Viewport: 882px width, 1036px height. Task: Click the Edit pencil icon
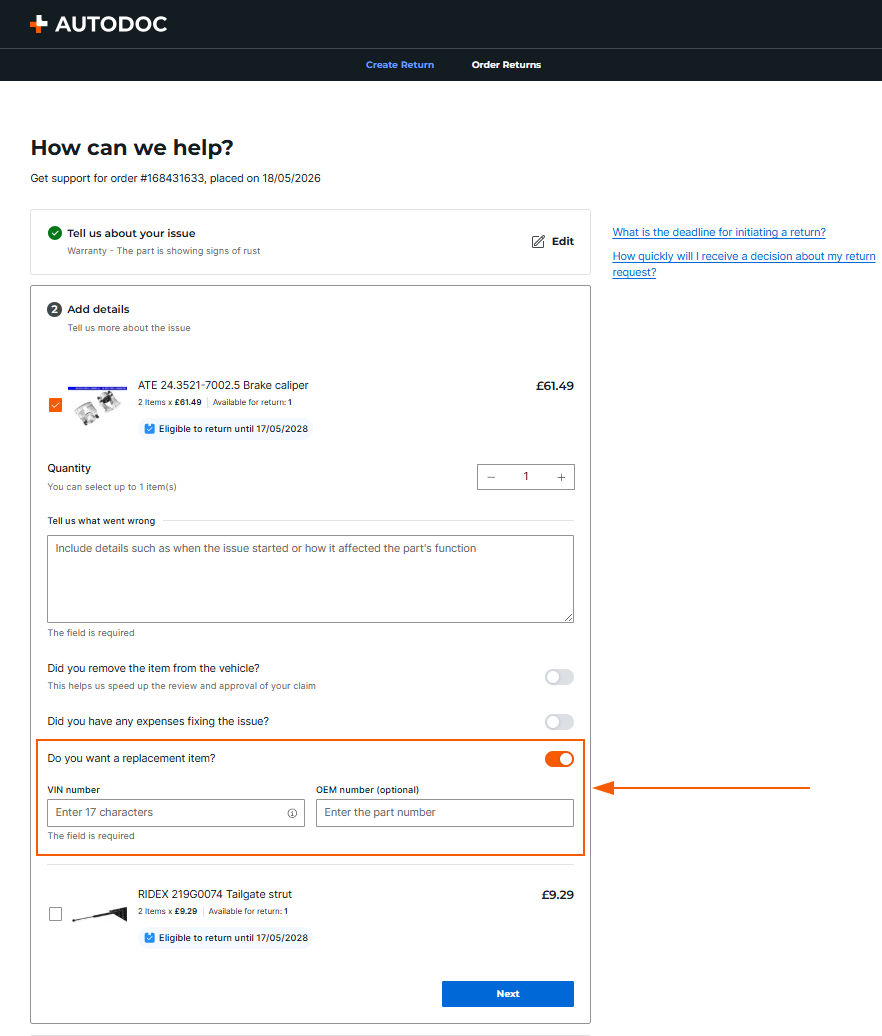[538, 242]
